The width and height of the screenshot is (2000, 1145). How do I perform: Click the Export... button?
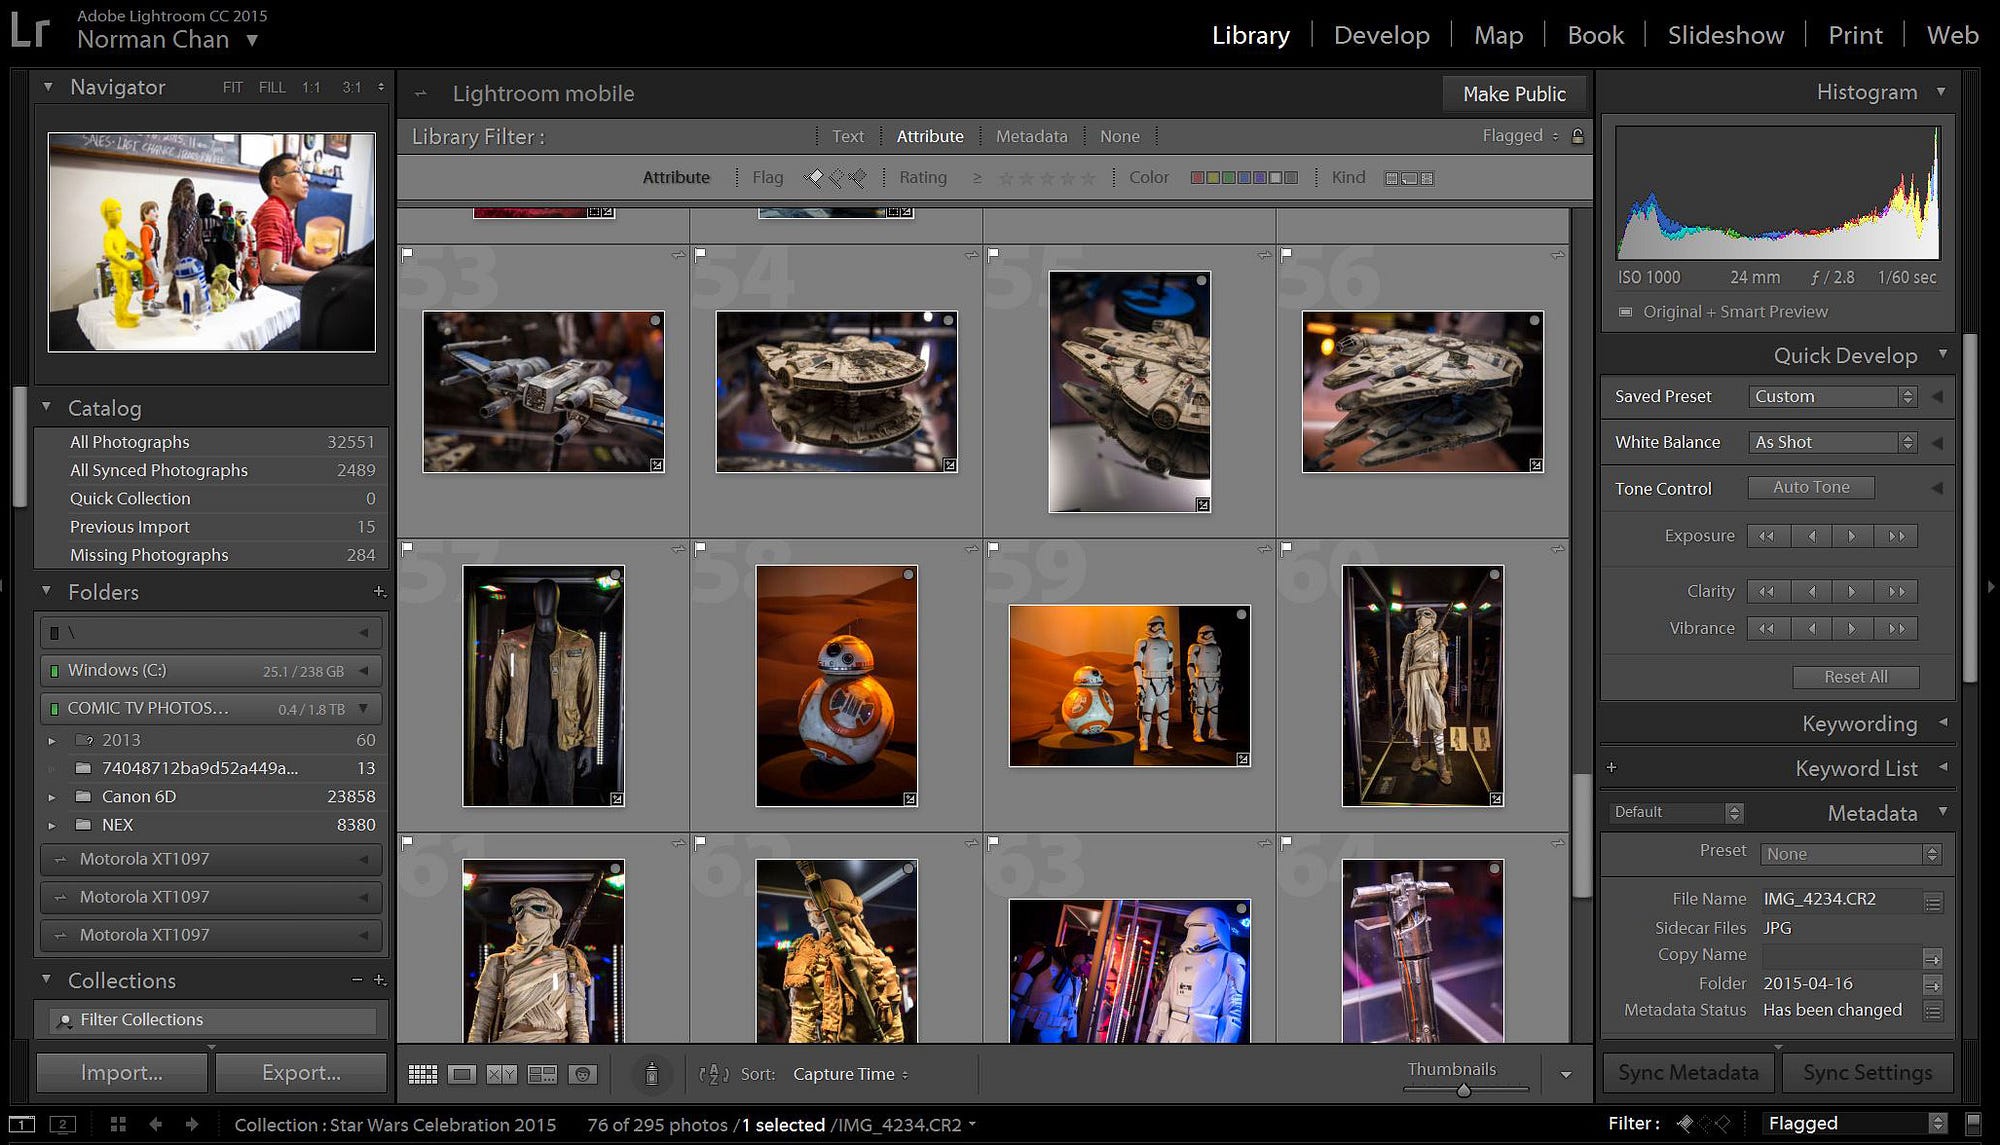pos(301,1072)
